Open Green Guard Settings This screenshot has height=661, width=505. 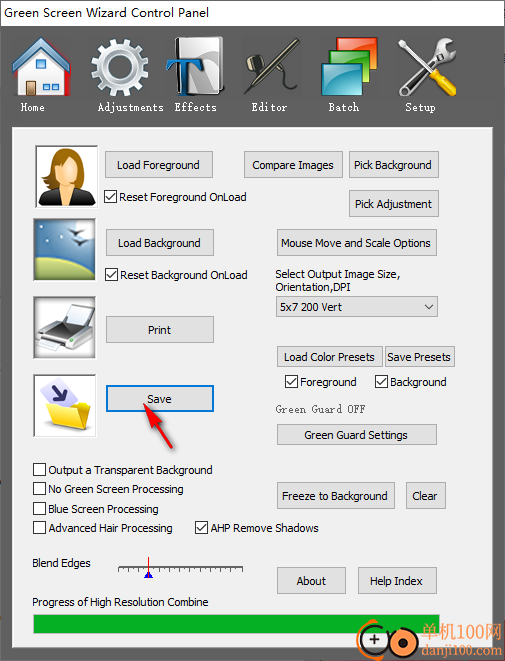357,435
